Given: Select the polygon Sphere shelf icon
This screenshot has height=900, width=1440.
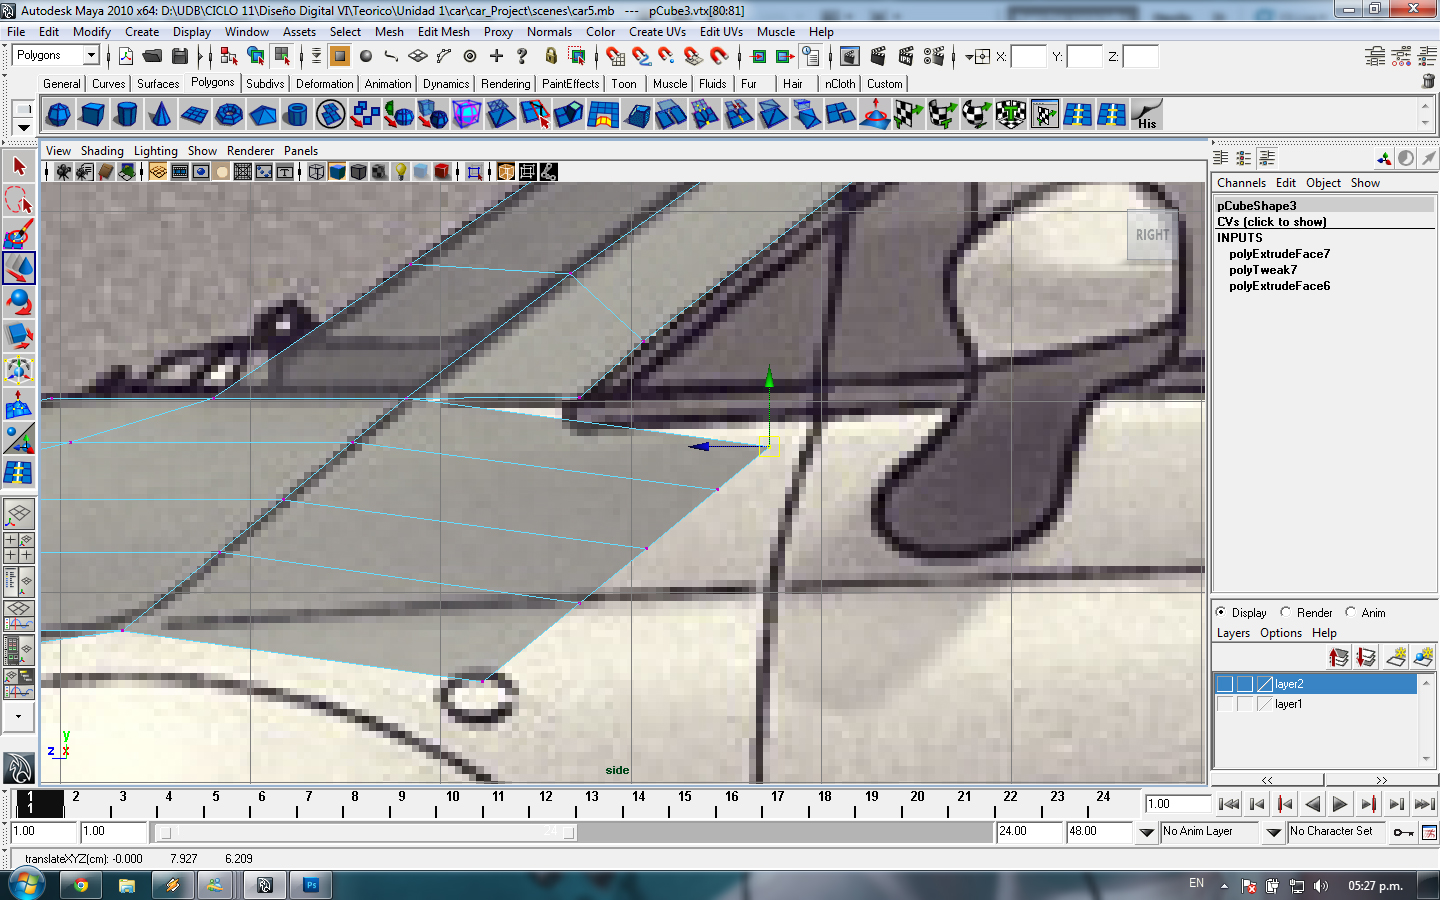Looking at the screenshot, I should (59, 115).
